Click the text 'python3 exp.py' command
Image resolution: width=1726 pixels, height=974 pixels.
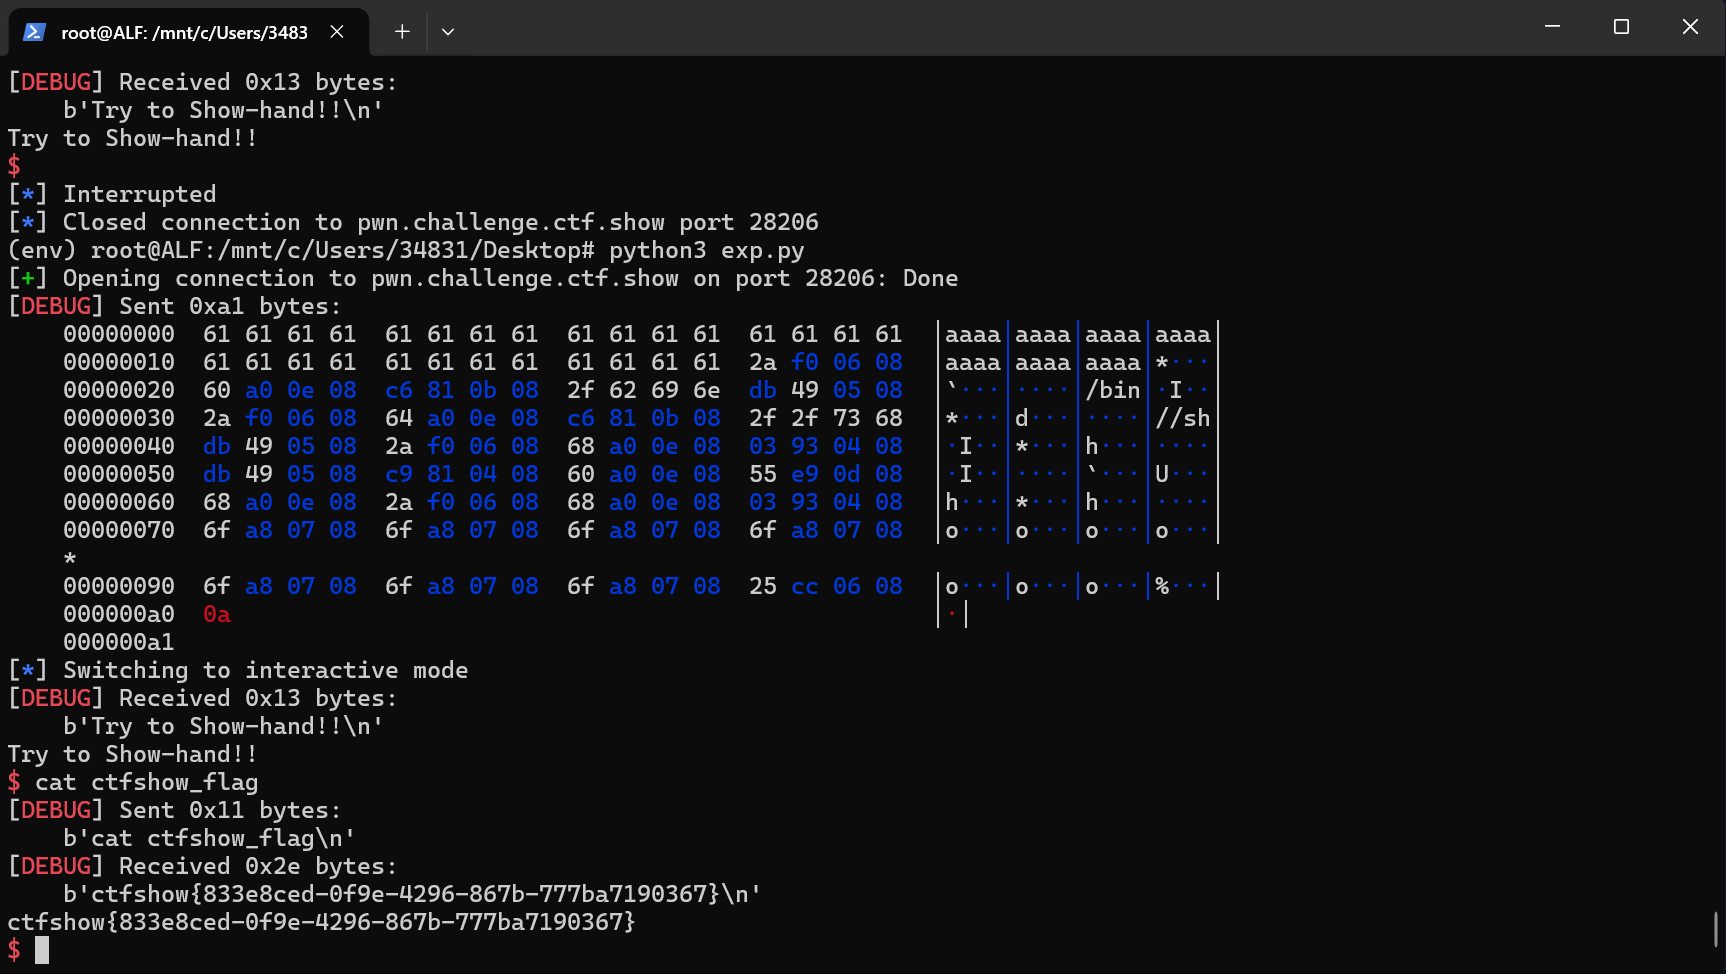706,250
